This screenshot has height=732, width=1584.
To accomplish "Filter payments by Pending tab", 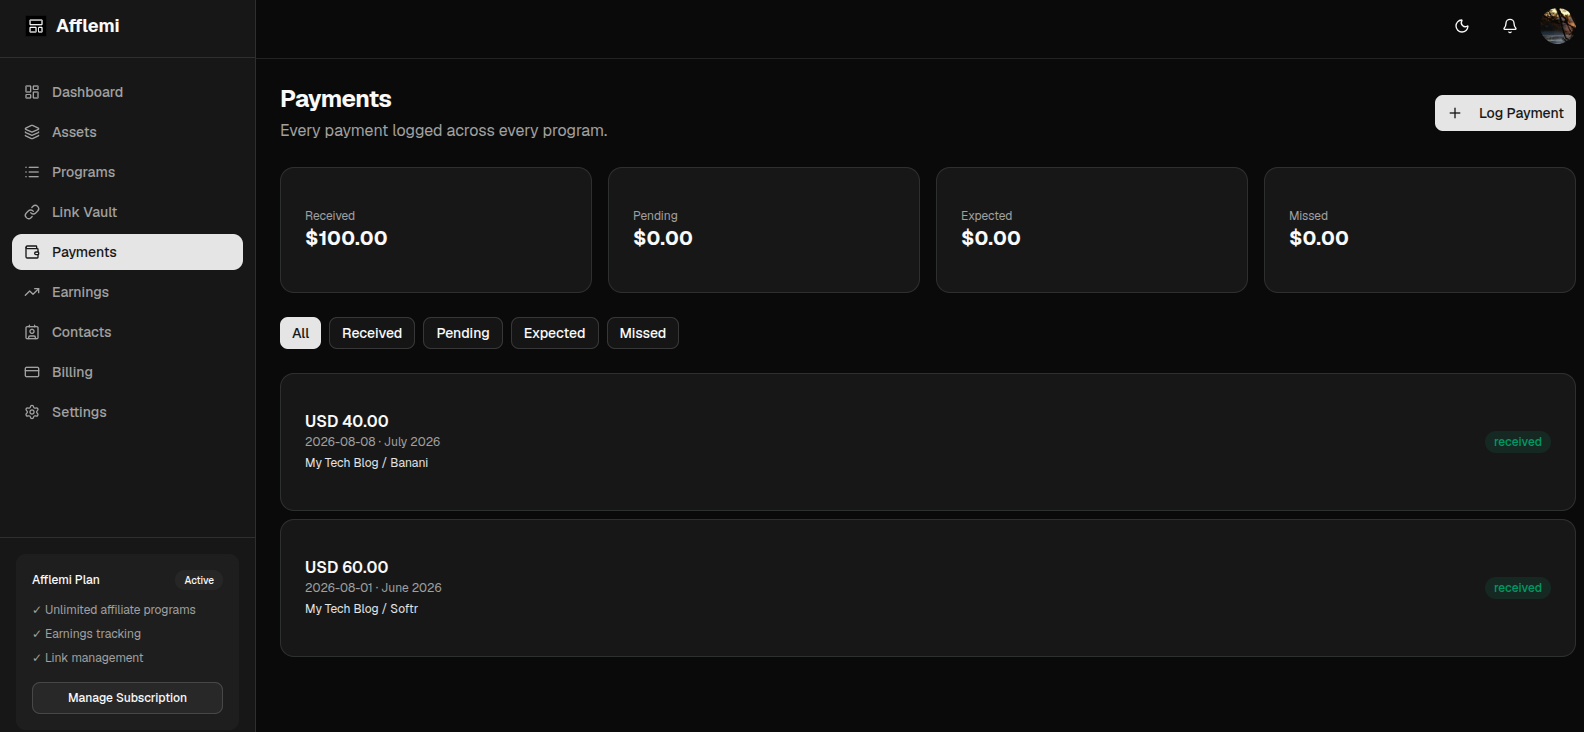I will [x=463, y=333].
